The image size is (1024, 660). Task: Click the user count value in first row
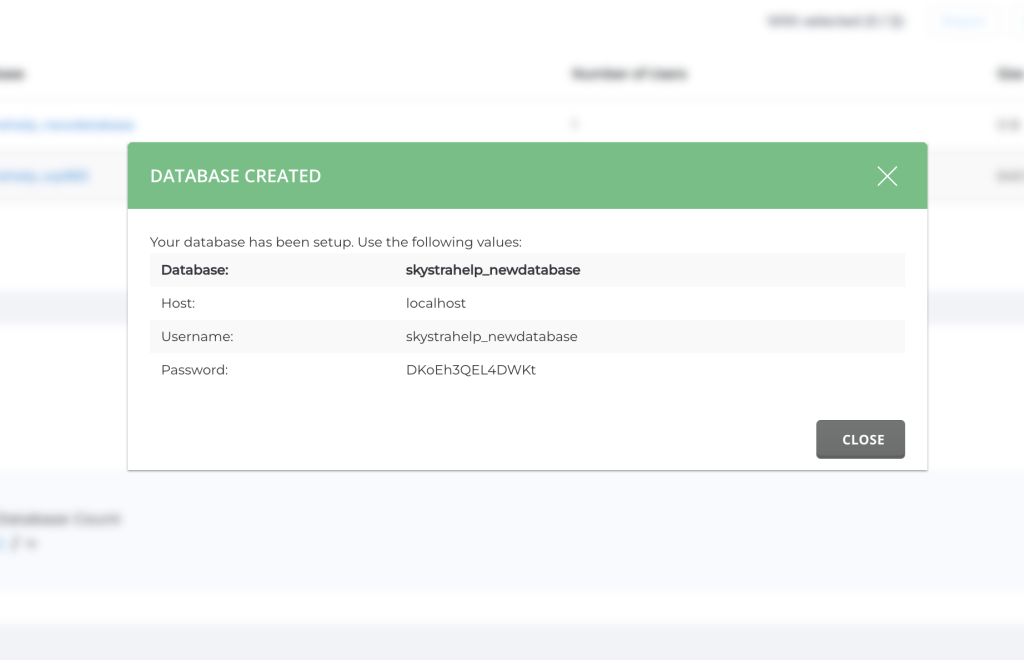(575, 125)
